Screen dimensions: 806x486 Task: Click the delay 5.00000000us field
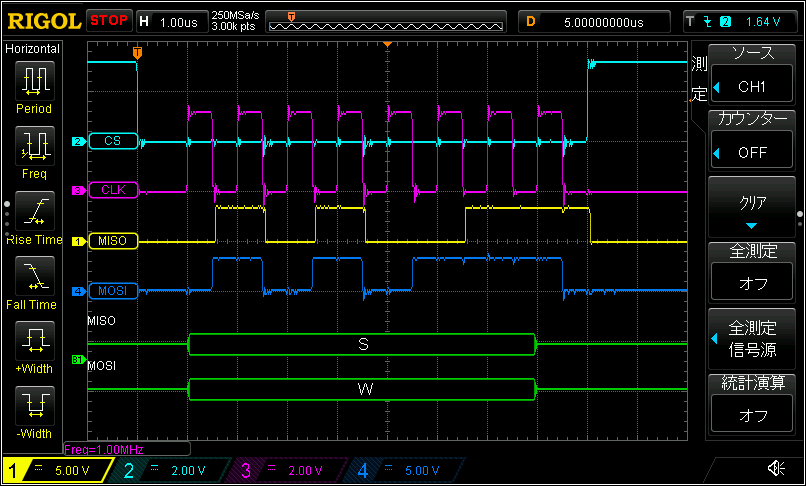(595, 22)
